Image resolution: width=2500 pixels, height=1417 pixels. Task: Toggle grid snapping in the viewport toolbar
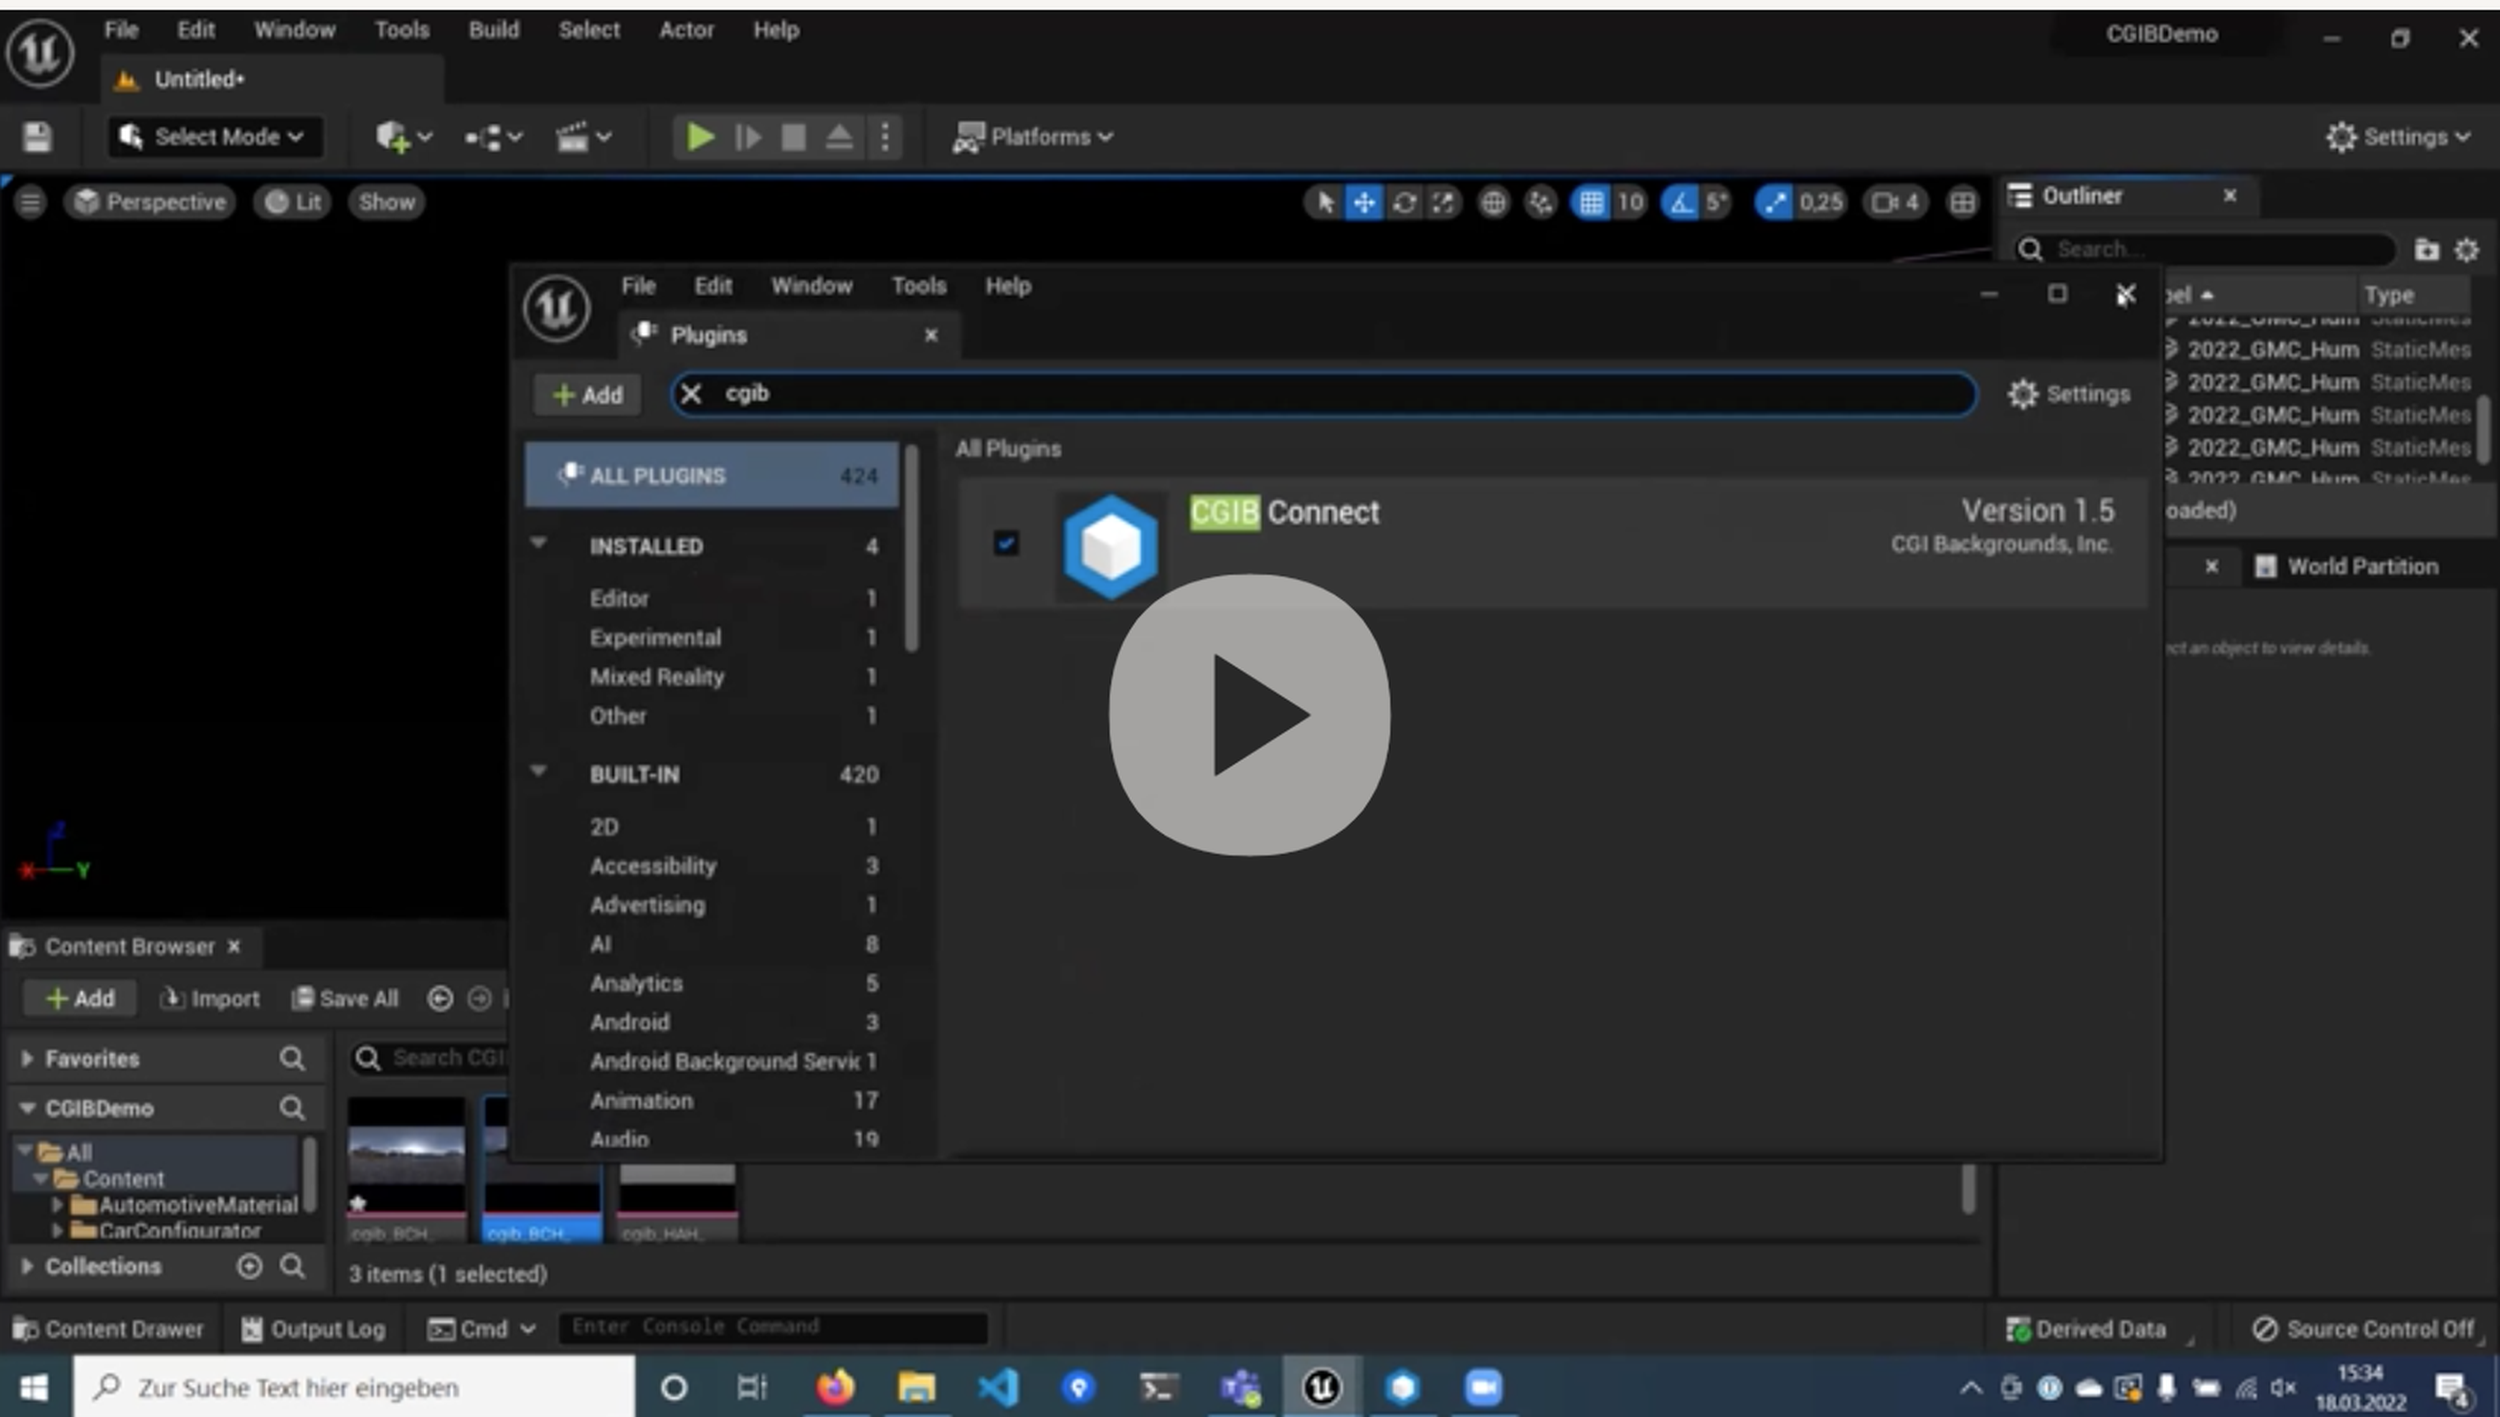[x=1591, y=203]
